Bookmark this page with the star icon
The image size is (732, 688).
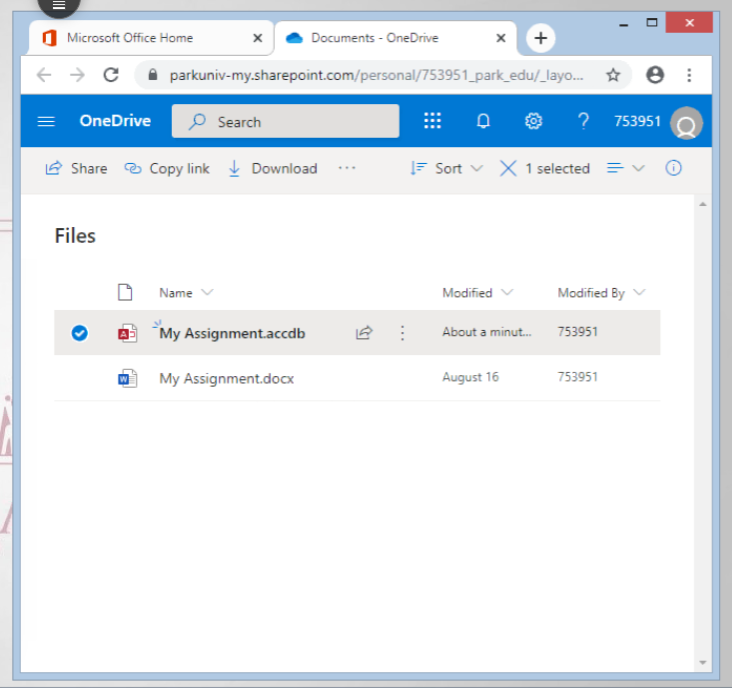point(613,75)
